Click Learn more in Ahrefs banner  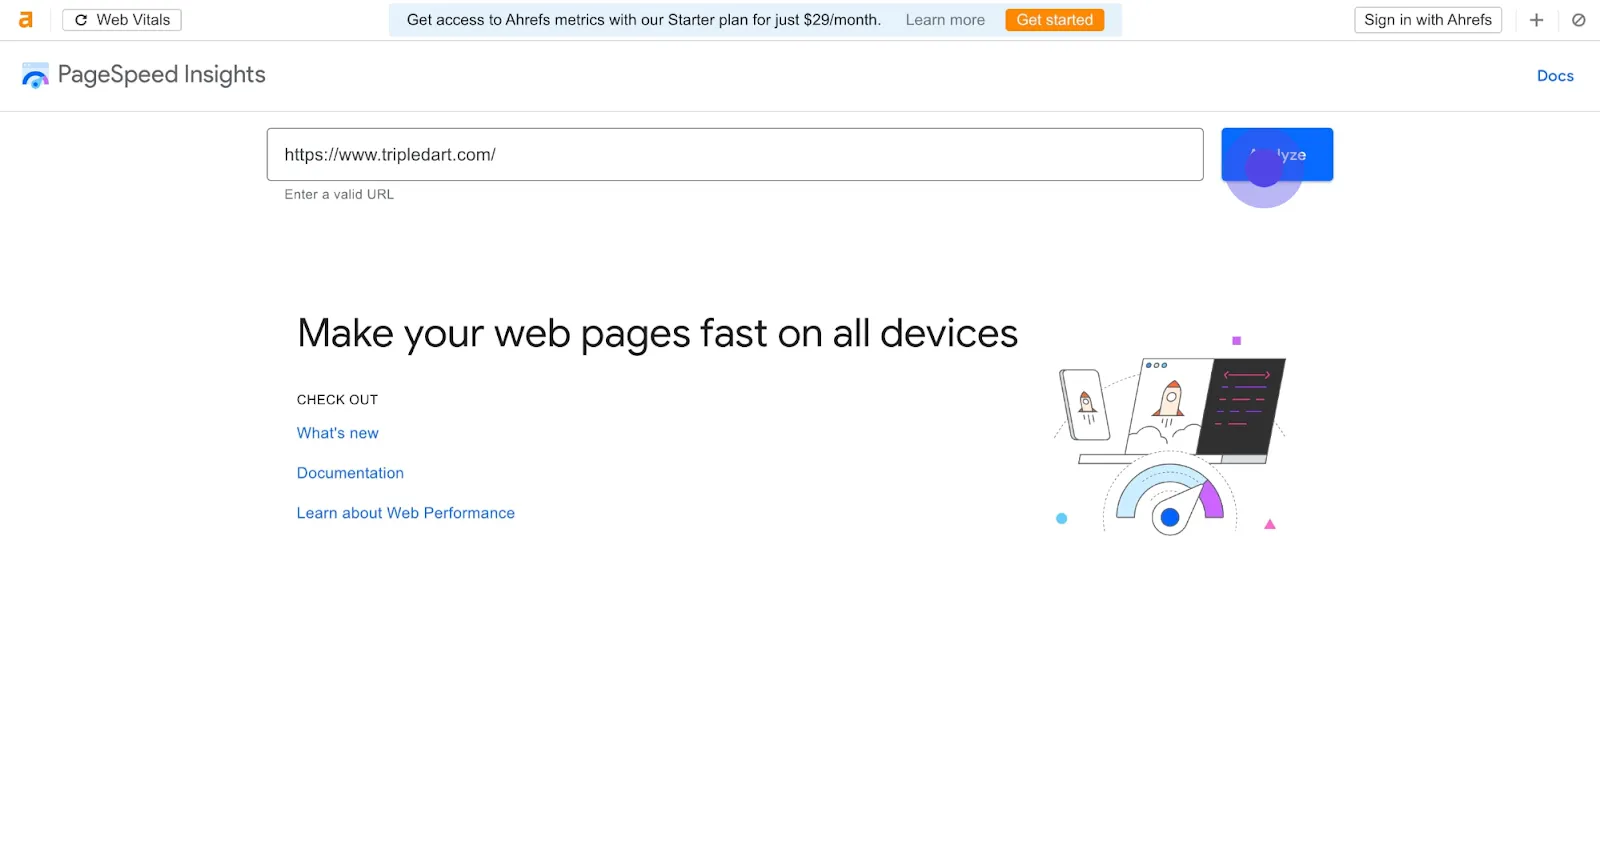pyautogui.click(x=945, y=20)
